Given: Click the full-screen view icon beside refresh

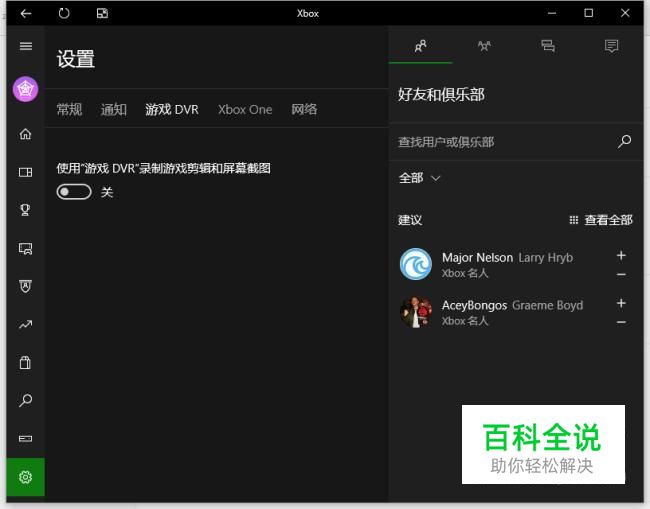Looking at the screenshot, I should [102, 14].
